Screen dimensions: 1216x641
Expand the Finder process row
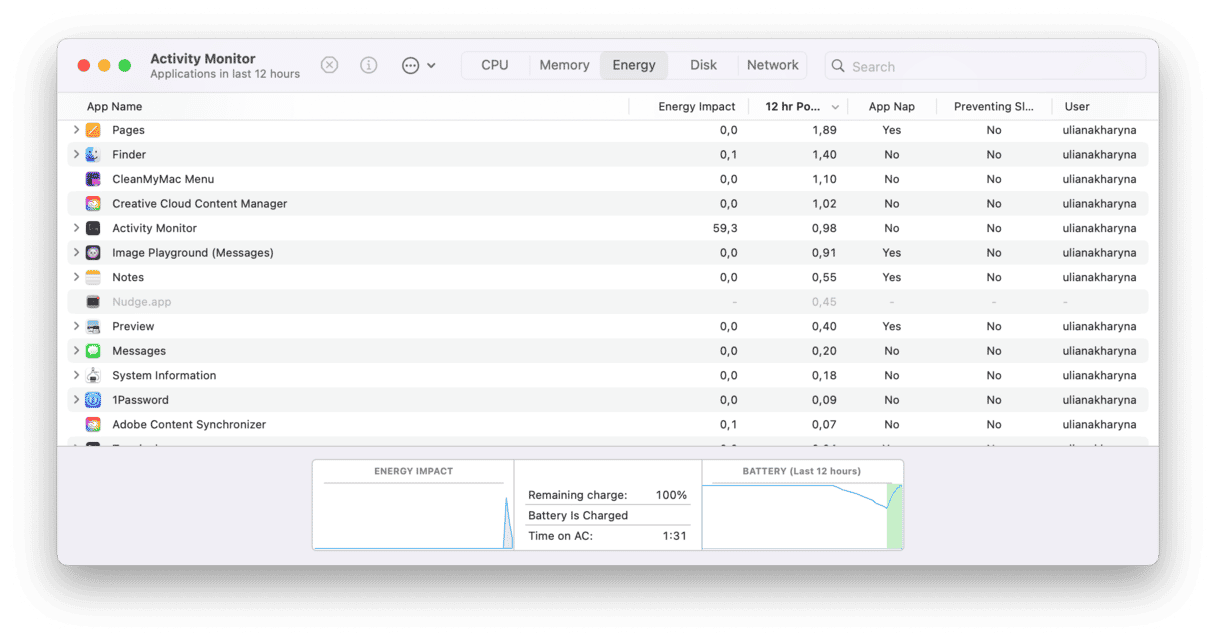click(76, 155)
